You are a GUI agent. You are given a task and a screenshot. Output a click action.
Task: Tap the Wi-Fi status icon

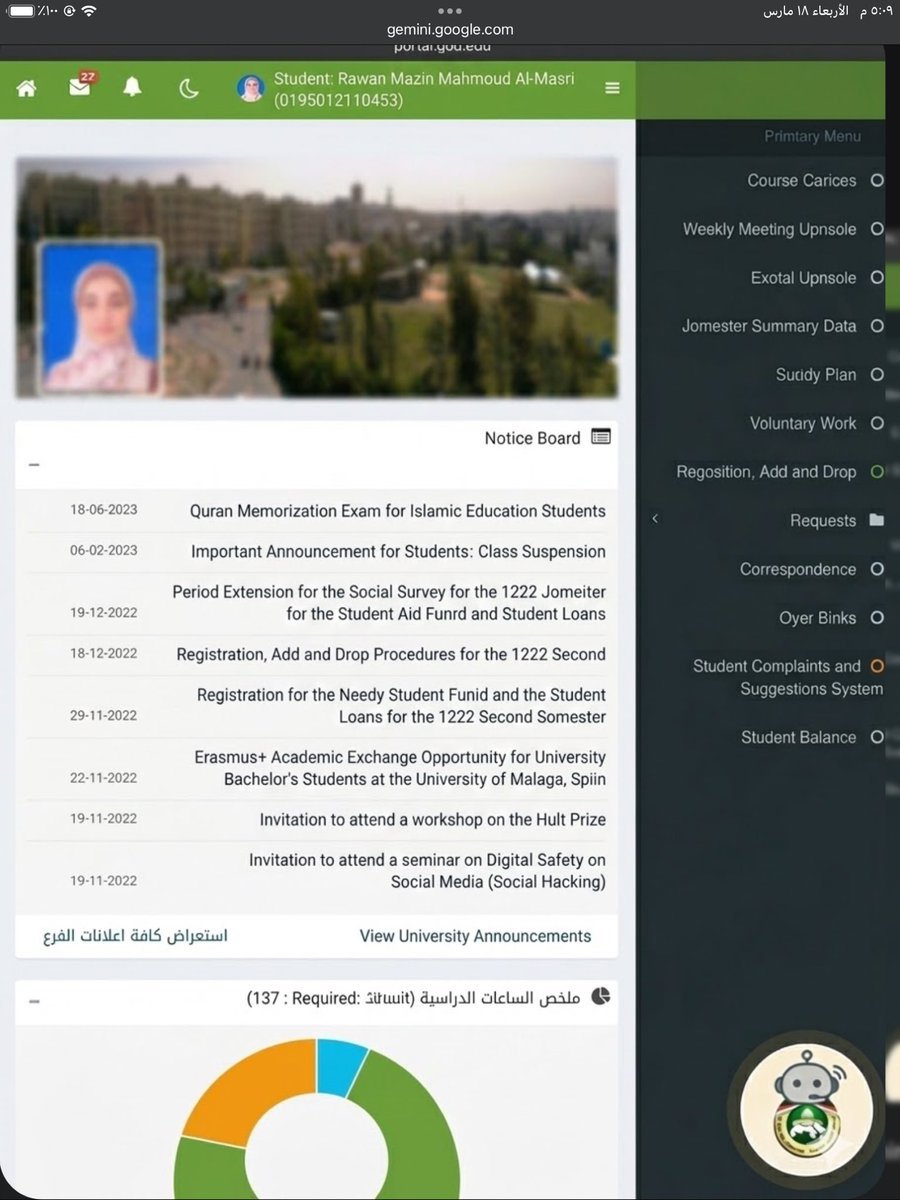click(x=89, y=11)
